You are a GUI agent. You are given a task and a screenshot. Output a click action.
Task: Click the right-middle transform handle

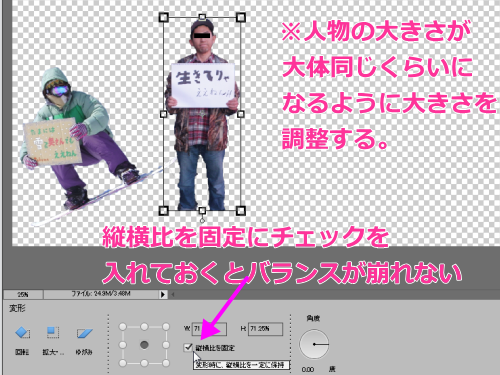click(x=241, y=114)
